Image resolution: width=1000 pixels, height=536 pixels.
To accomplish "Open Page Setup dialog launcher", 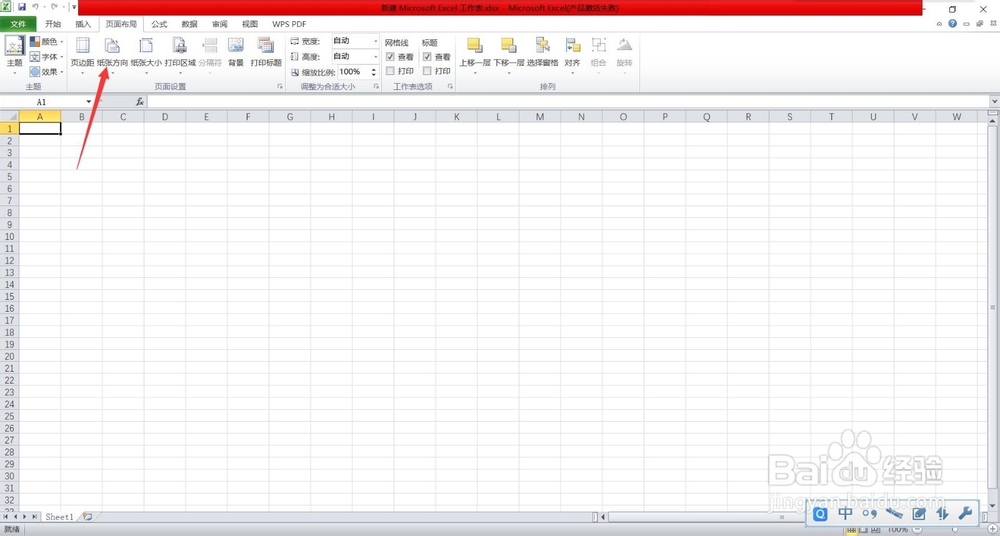I will click(280, 86).
